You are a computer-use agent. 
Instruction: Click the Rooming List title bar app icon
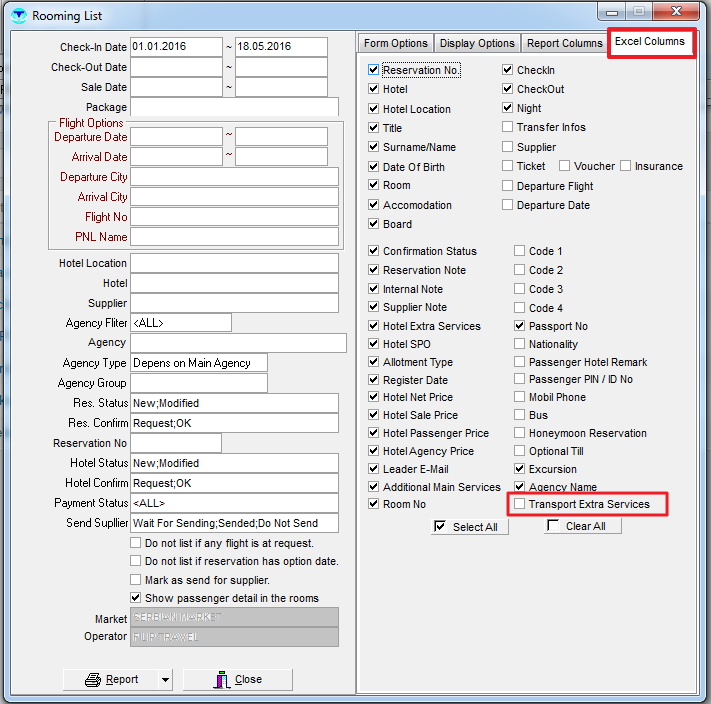[18, 16]
